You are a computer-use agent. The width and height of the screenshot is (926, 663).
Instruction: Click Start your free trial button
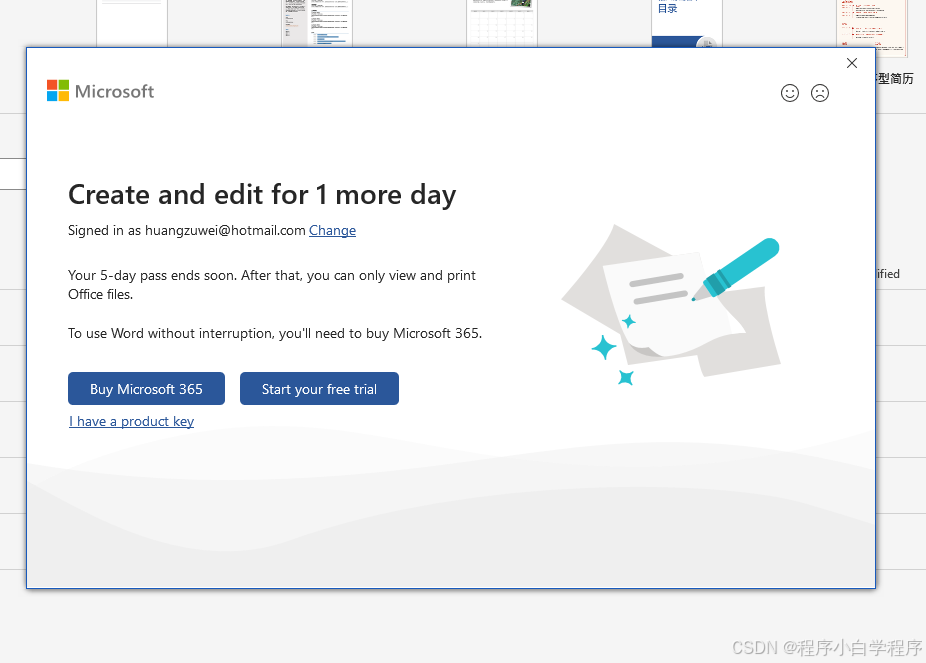pyautogui.click(x=319, y=388)
